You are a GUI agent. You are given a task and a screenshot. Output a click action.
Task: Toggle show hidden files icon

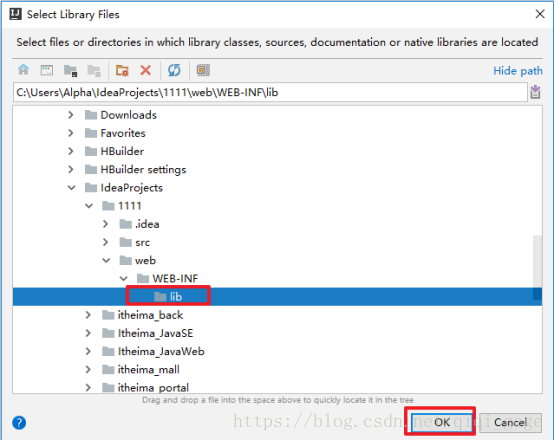pyautogui.click(x=203, y=70)
